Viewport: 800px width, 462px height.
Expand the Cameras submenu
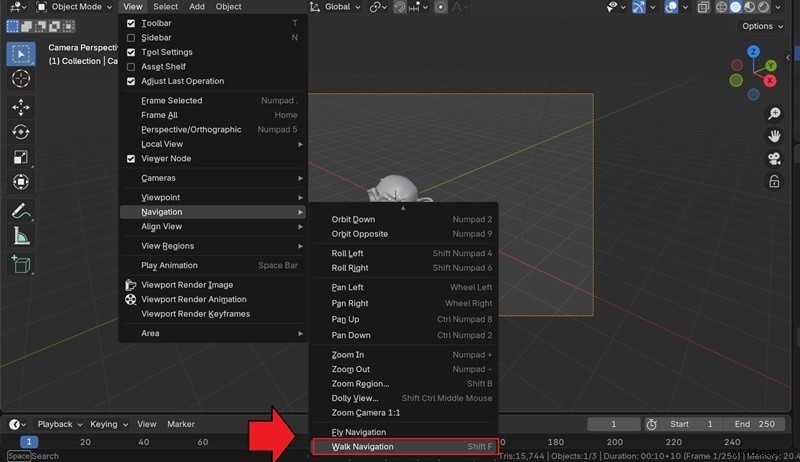(213, 178)
